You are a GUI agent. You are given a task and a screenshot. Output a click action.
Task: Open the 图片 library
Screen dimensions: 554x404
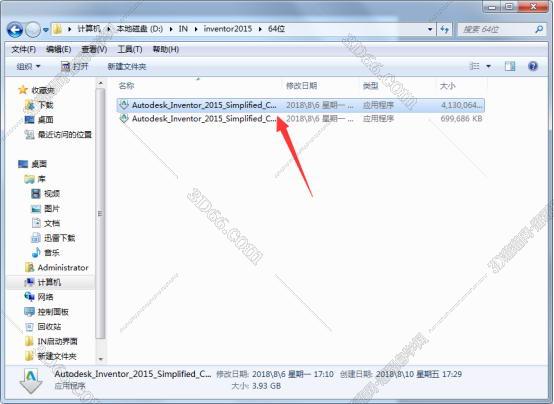pos(52,209)
